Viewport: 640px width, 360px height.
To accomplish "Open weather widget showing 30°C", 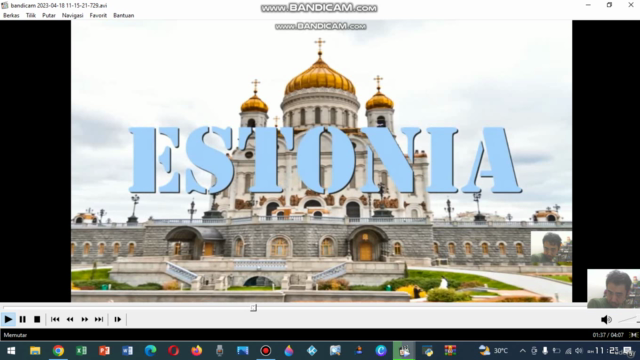I will (x=493, y=351).
